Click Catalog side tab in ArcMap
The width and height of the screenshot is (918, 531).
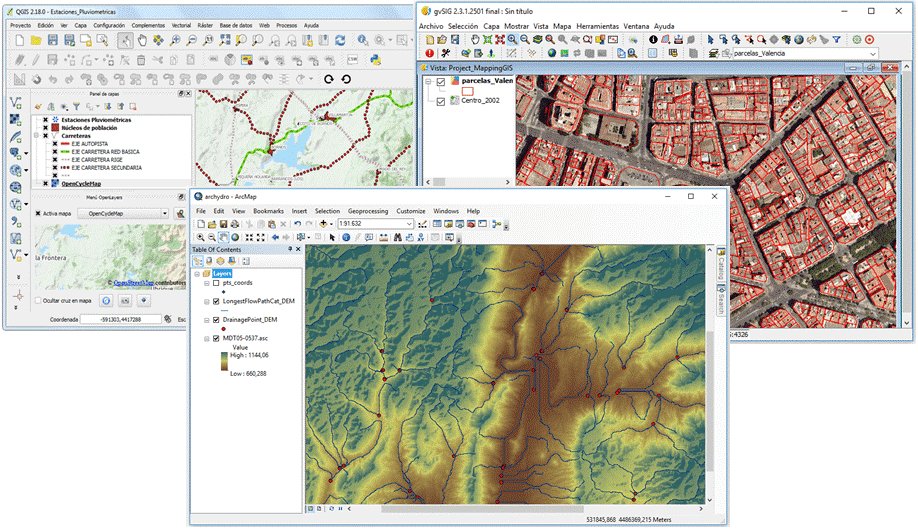point(721,265)
